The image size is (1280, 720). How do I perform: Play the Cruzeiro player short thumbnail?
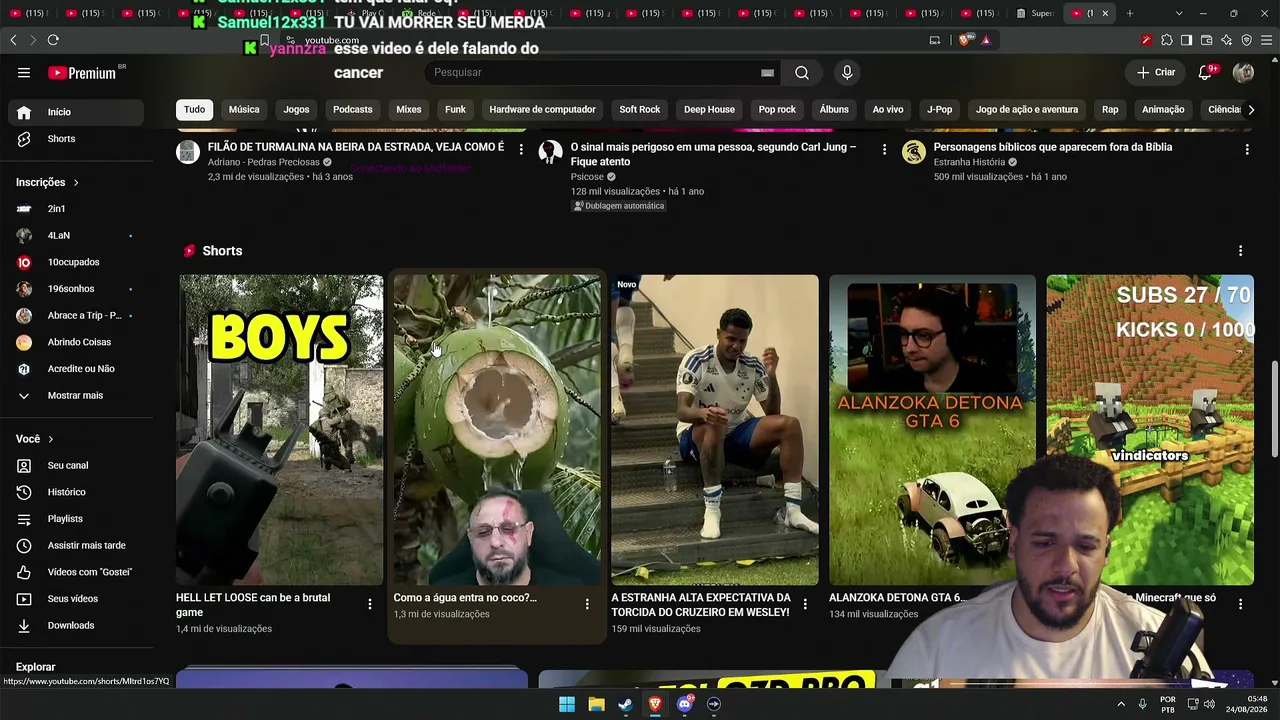(x=715, y=430)
